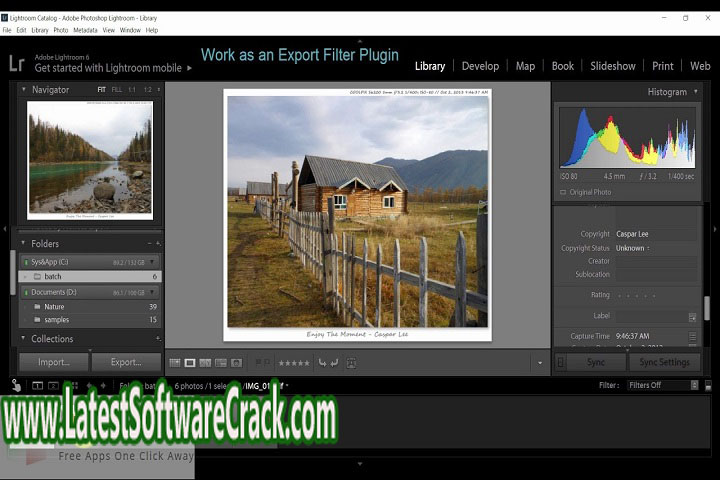Remove folder minus icon in Folders
Image resolution: width=720 pixels, height=480 pixels.
[x=150, y=243]
